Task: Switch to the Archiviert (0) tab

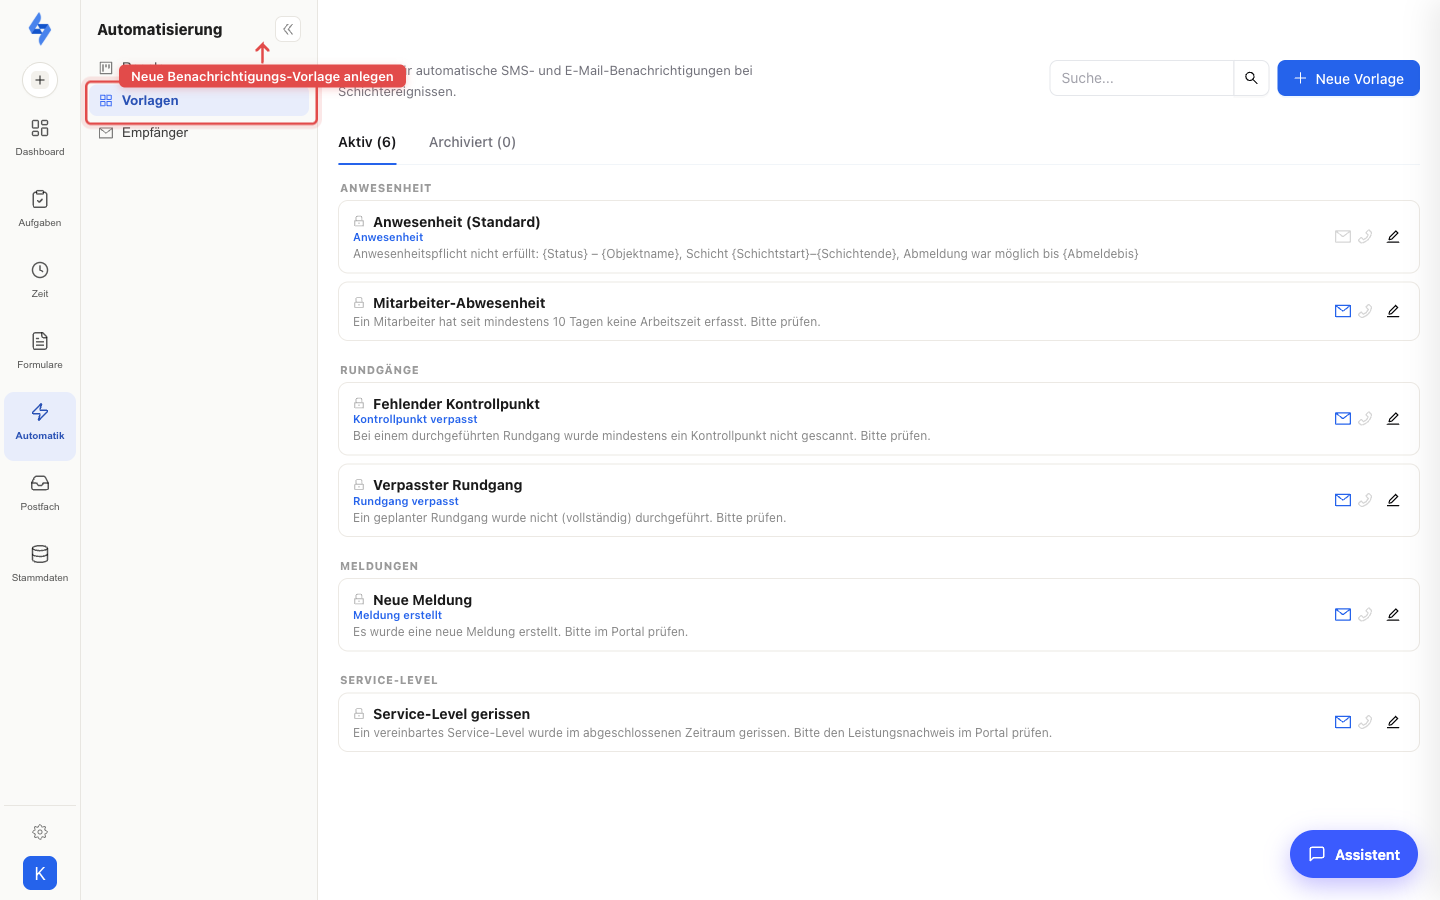Action: coord(472,142)
